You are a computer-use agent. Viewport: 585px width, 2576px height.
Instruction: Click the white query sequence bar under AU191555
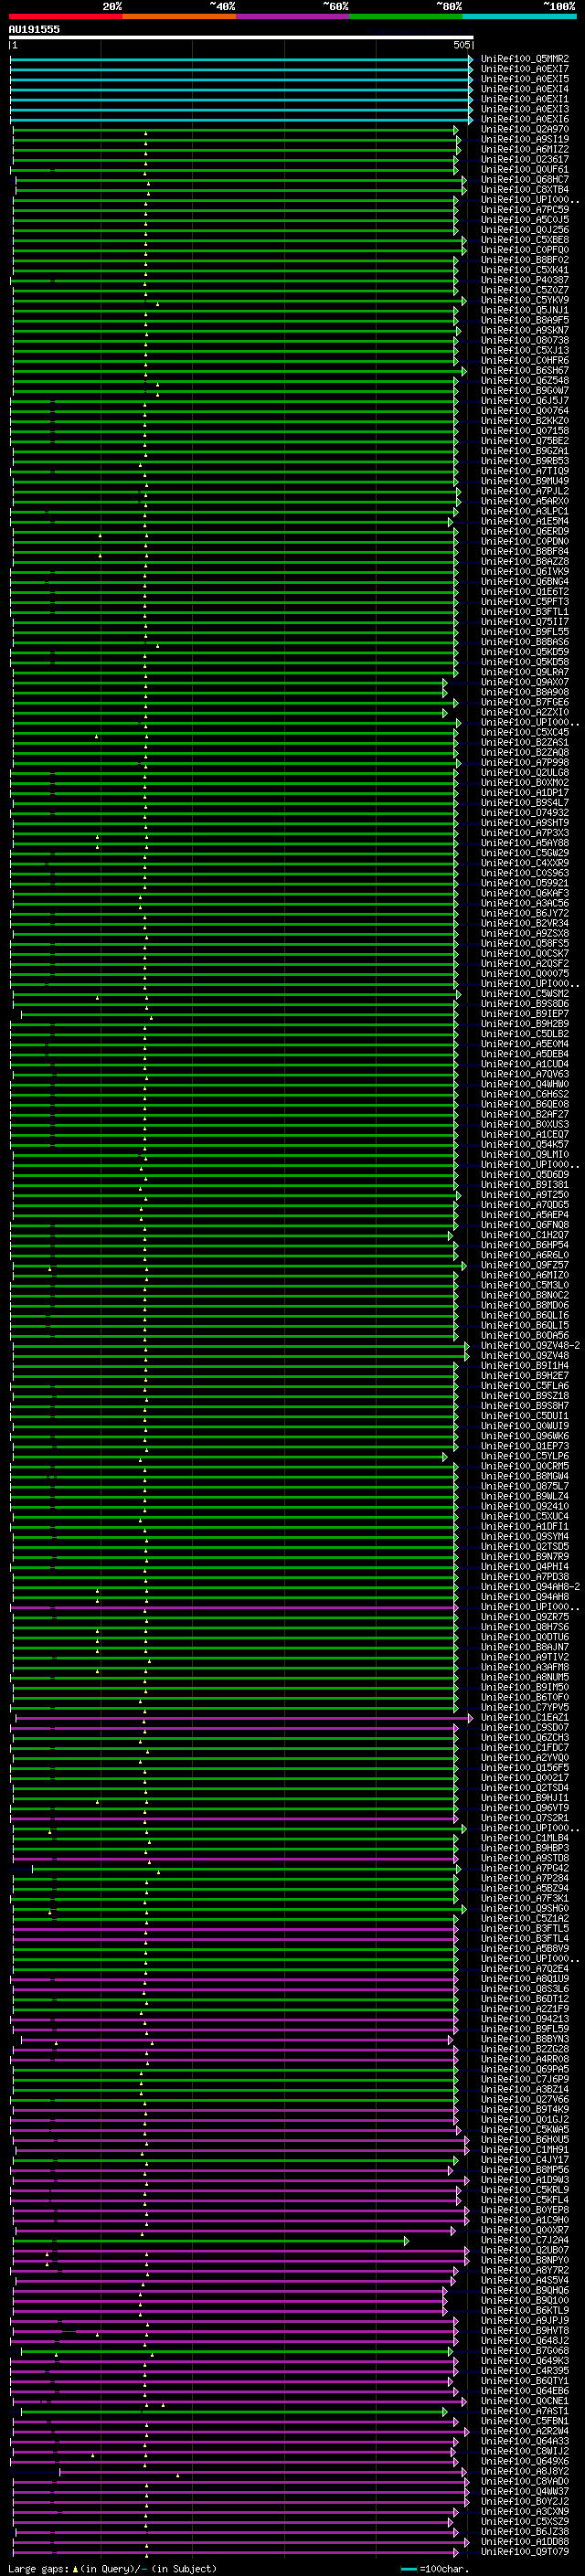241,37
